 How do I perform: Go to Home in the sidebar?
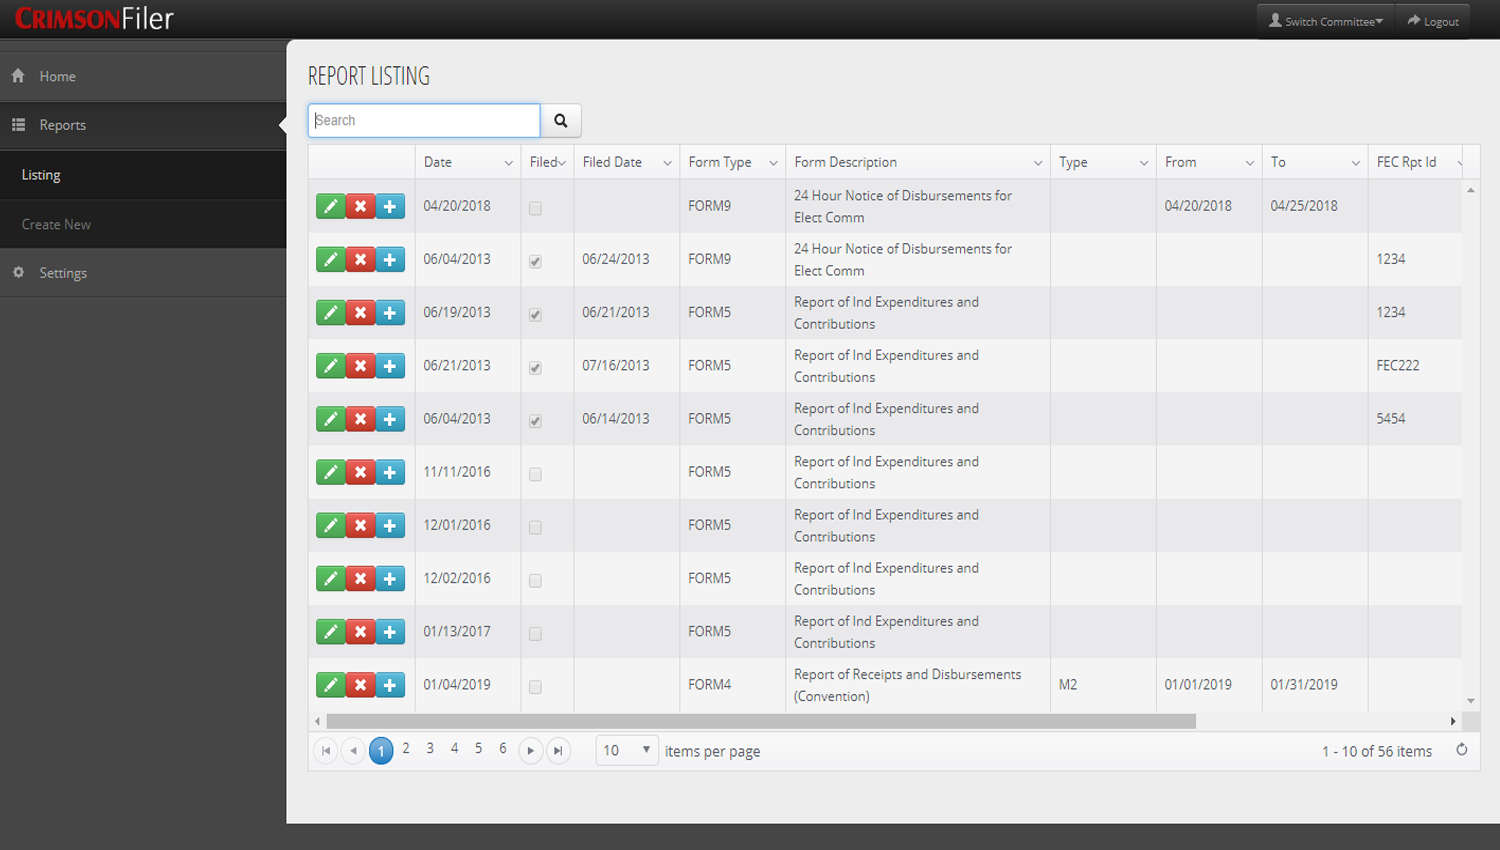point(143,76)
